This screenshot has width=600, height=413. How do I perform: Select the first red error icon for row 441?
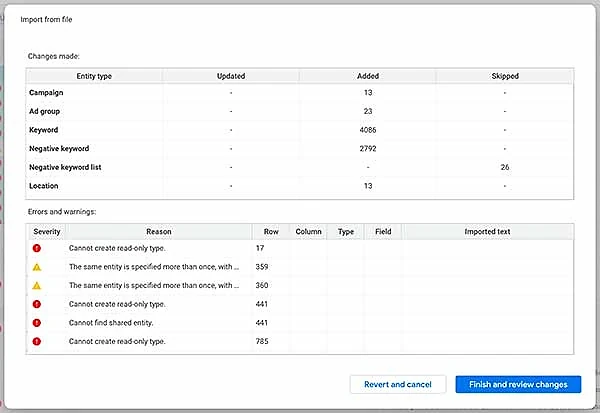click(37, 304)
